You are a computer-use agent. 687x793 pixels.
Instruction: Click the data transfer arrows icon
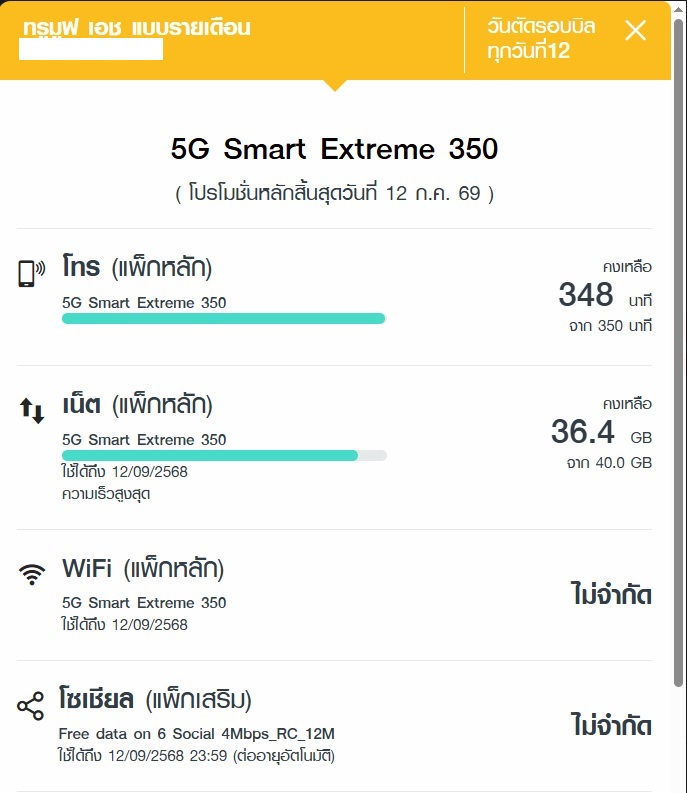pos(32,411)
